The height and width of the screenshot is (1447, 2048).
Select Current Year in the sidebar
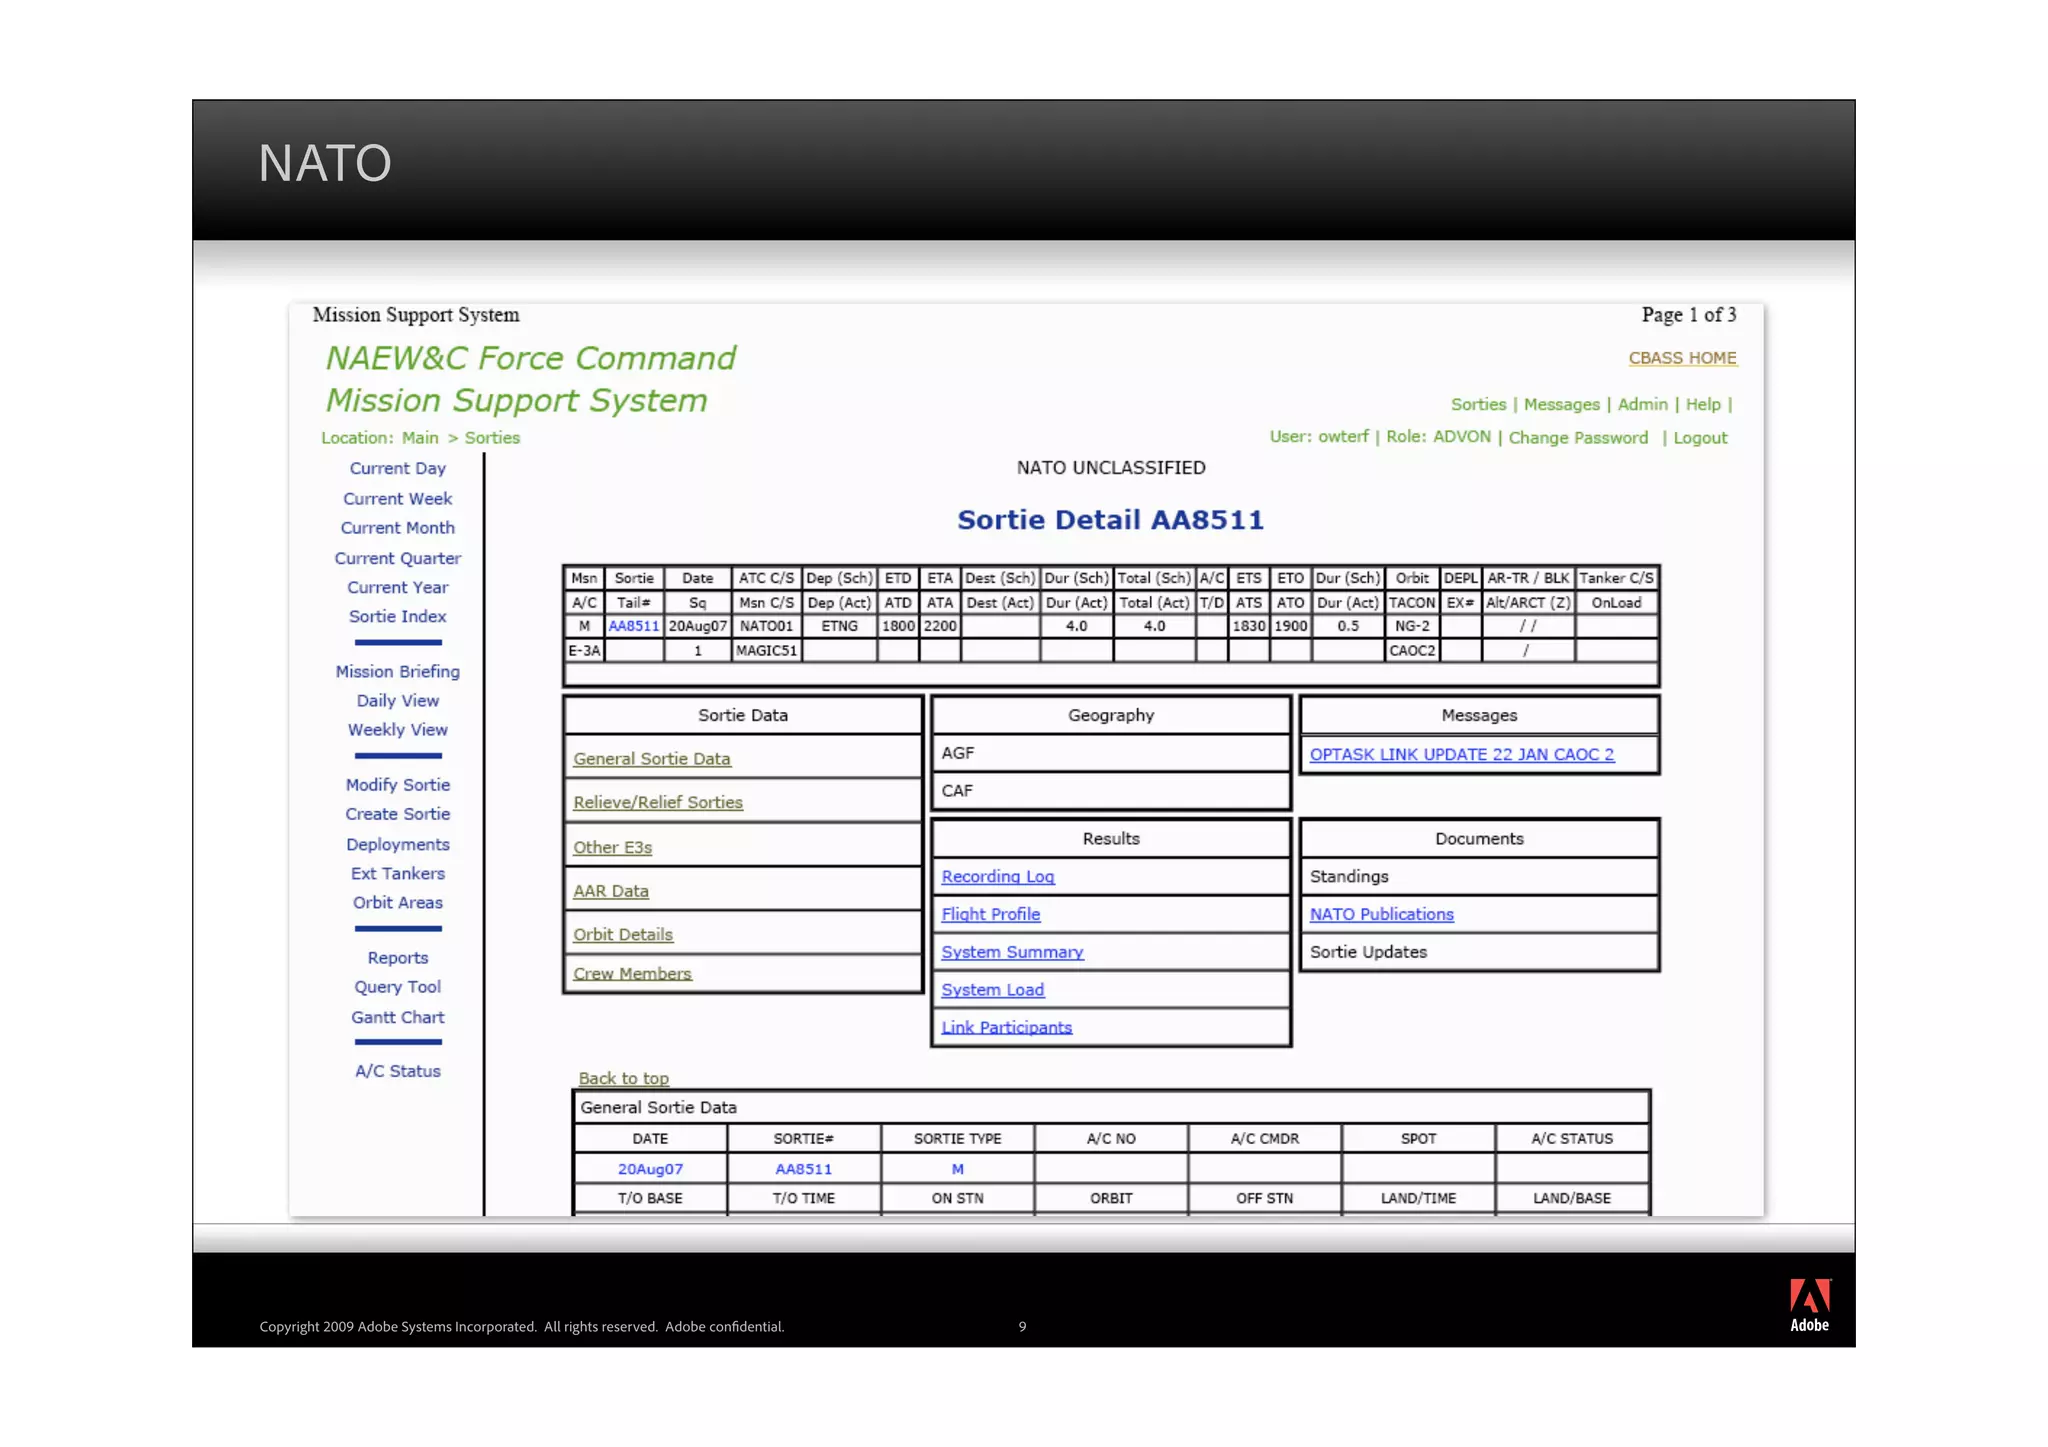397,587
